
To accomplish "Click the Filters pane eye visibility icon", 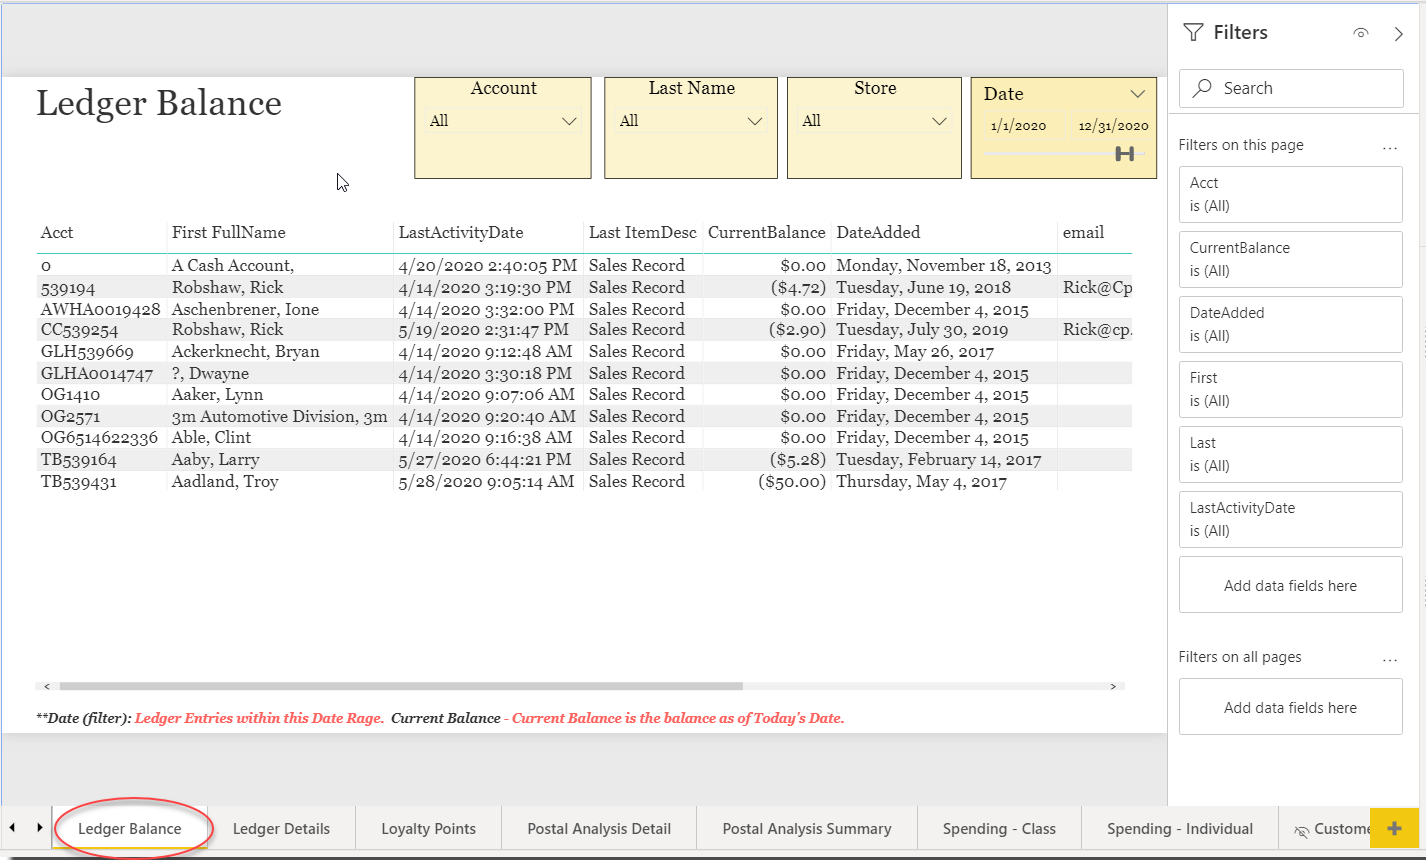I will (x=1360, y=33).
